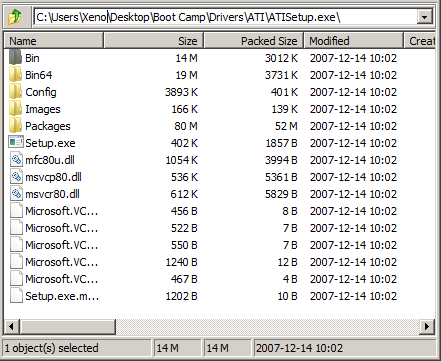The image size is (441, 361).
Task: Sort by the Packed Size column header
Action: [254, 41]
